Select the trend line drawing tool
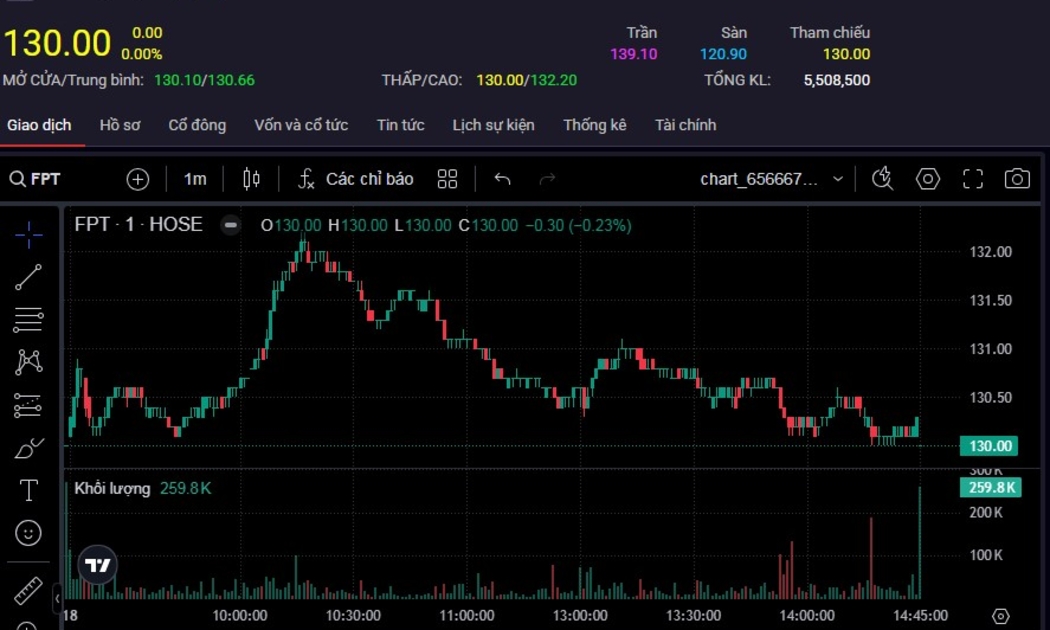The image size is (1050, 630). [28, 277]
